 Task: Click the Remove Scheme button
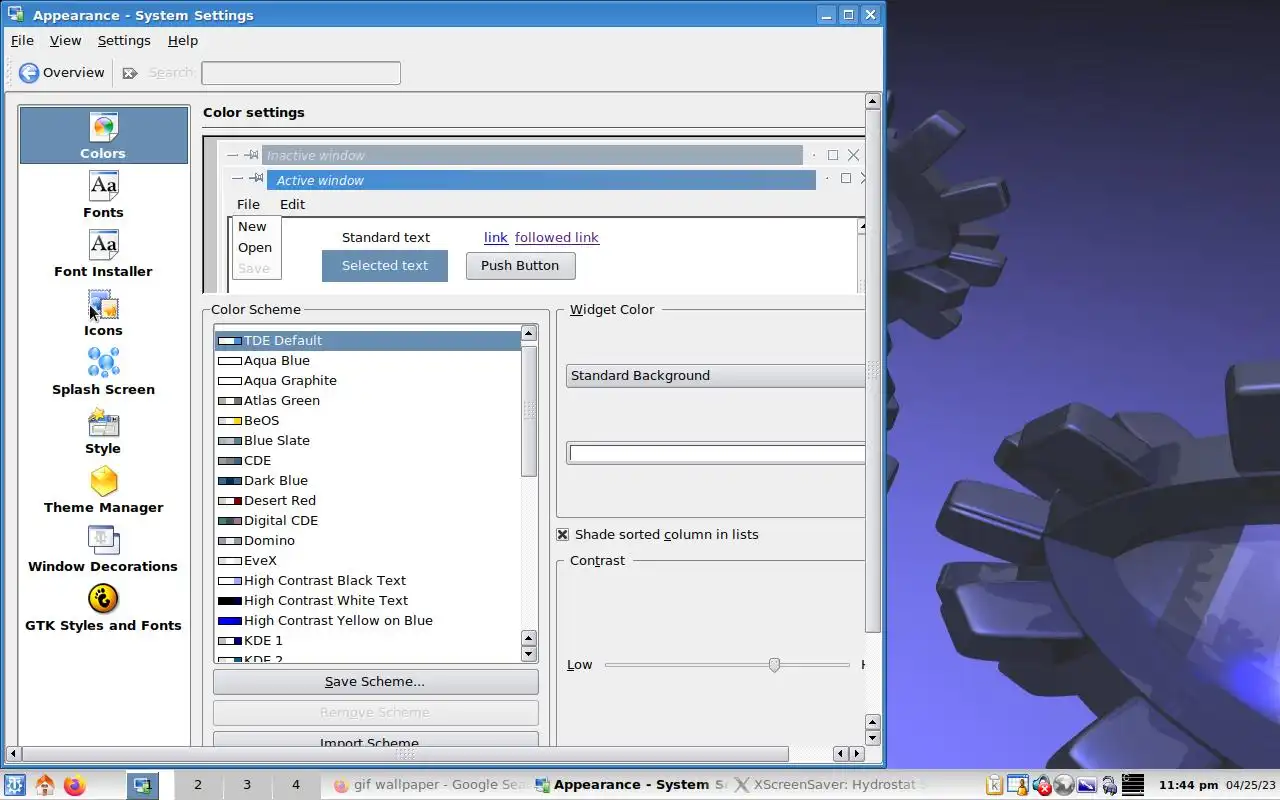[x=375, y=713]
